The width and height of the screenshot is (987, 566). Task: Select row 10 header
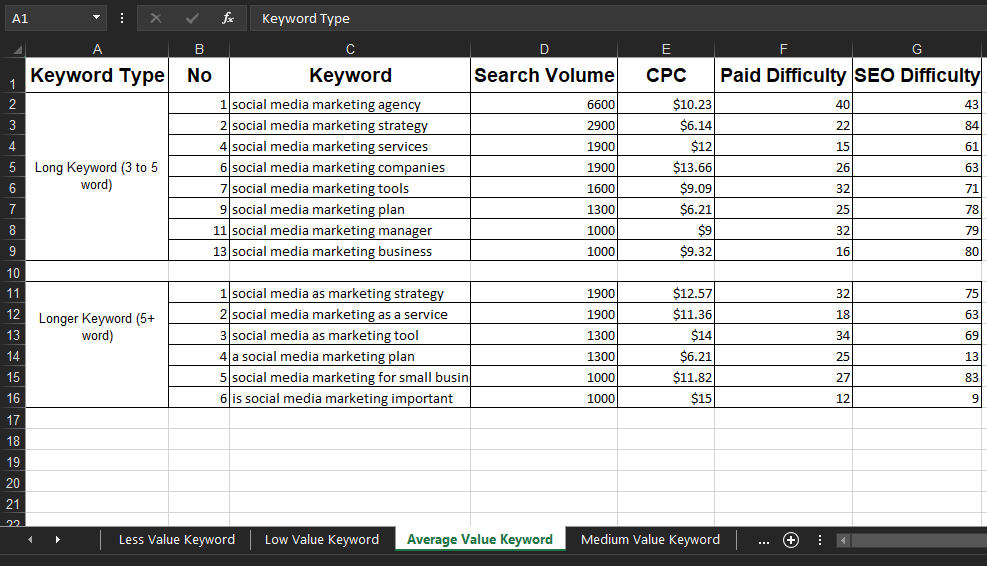coord(12,273)
